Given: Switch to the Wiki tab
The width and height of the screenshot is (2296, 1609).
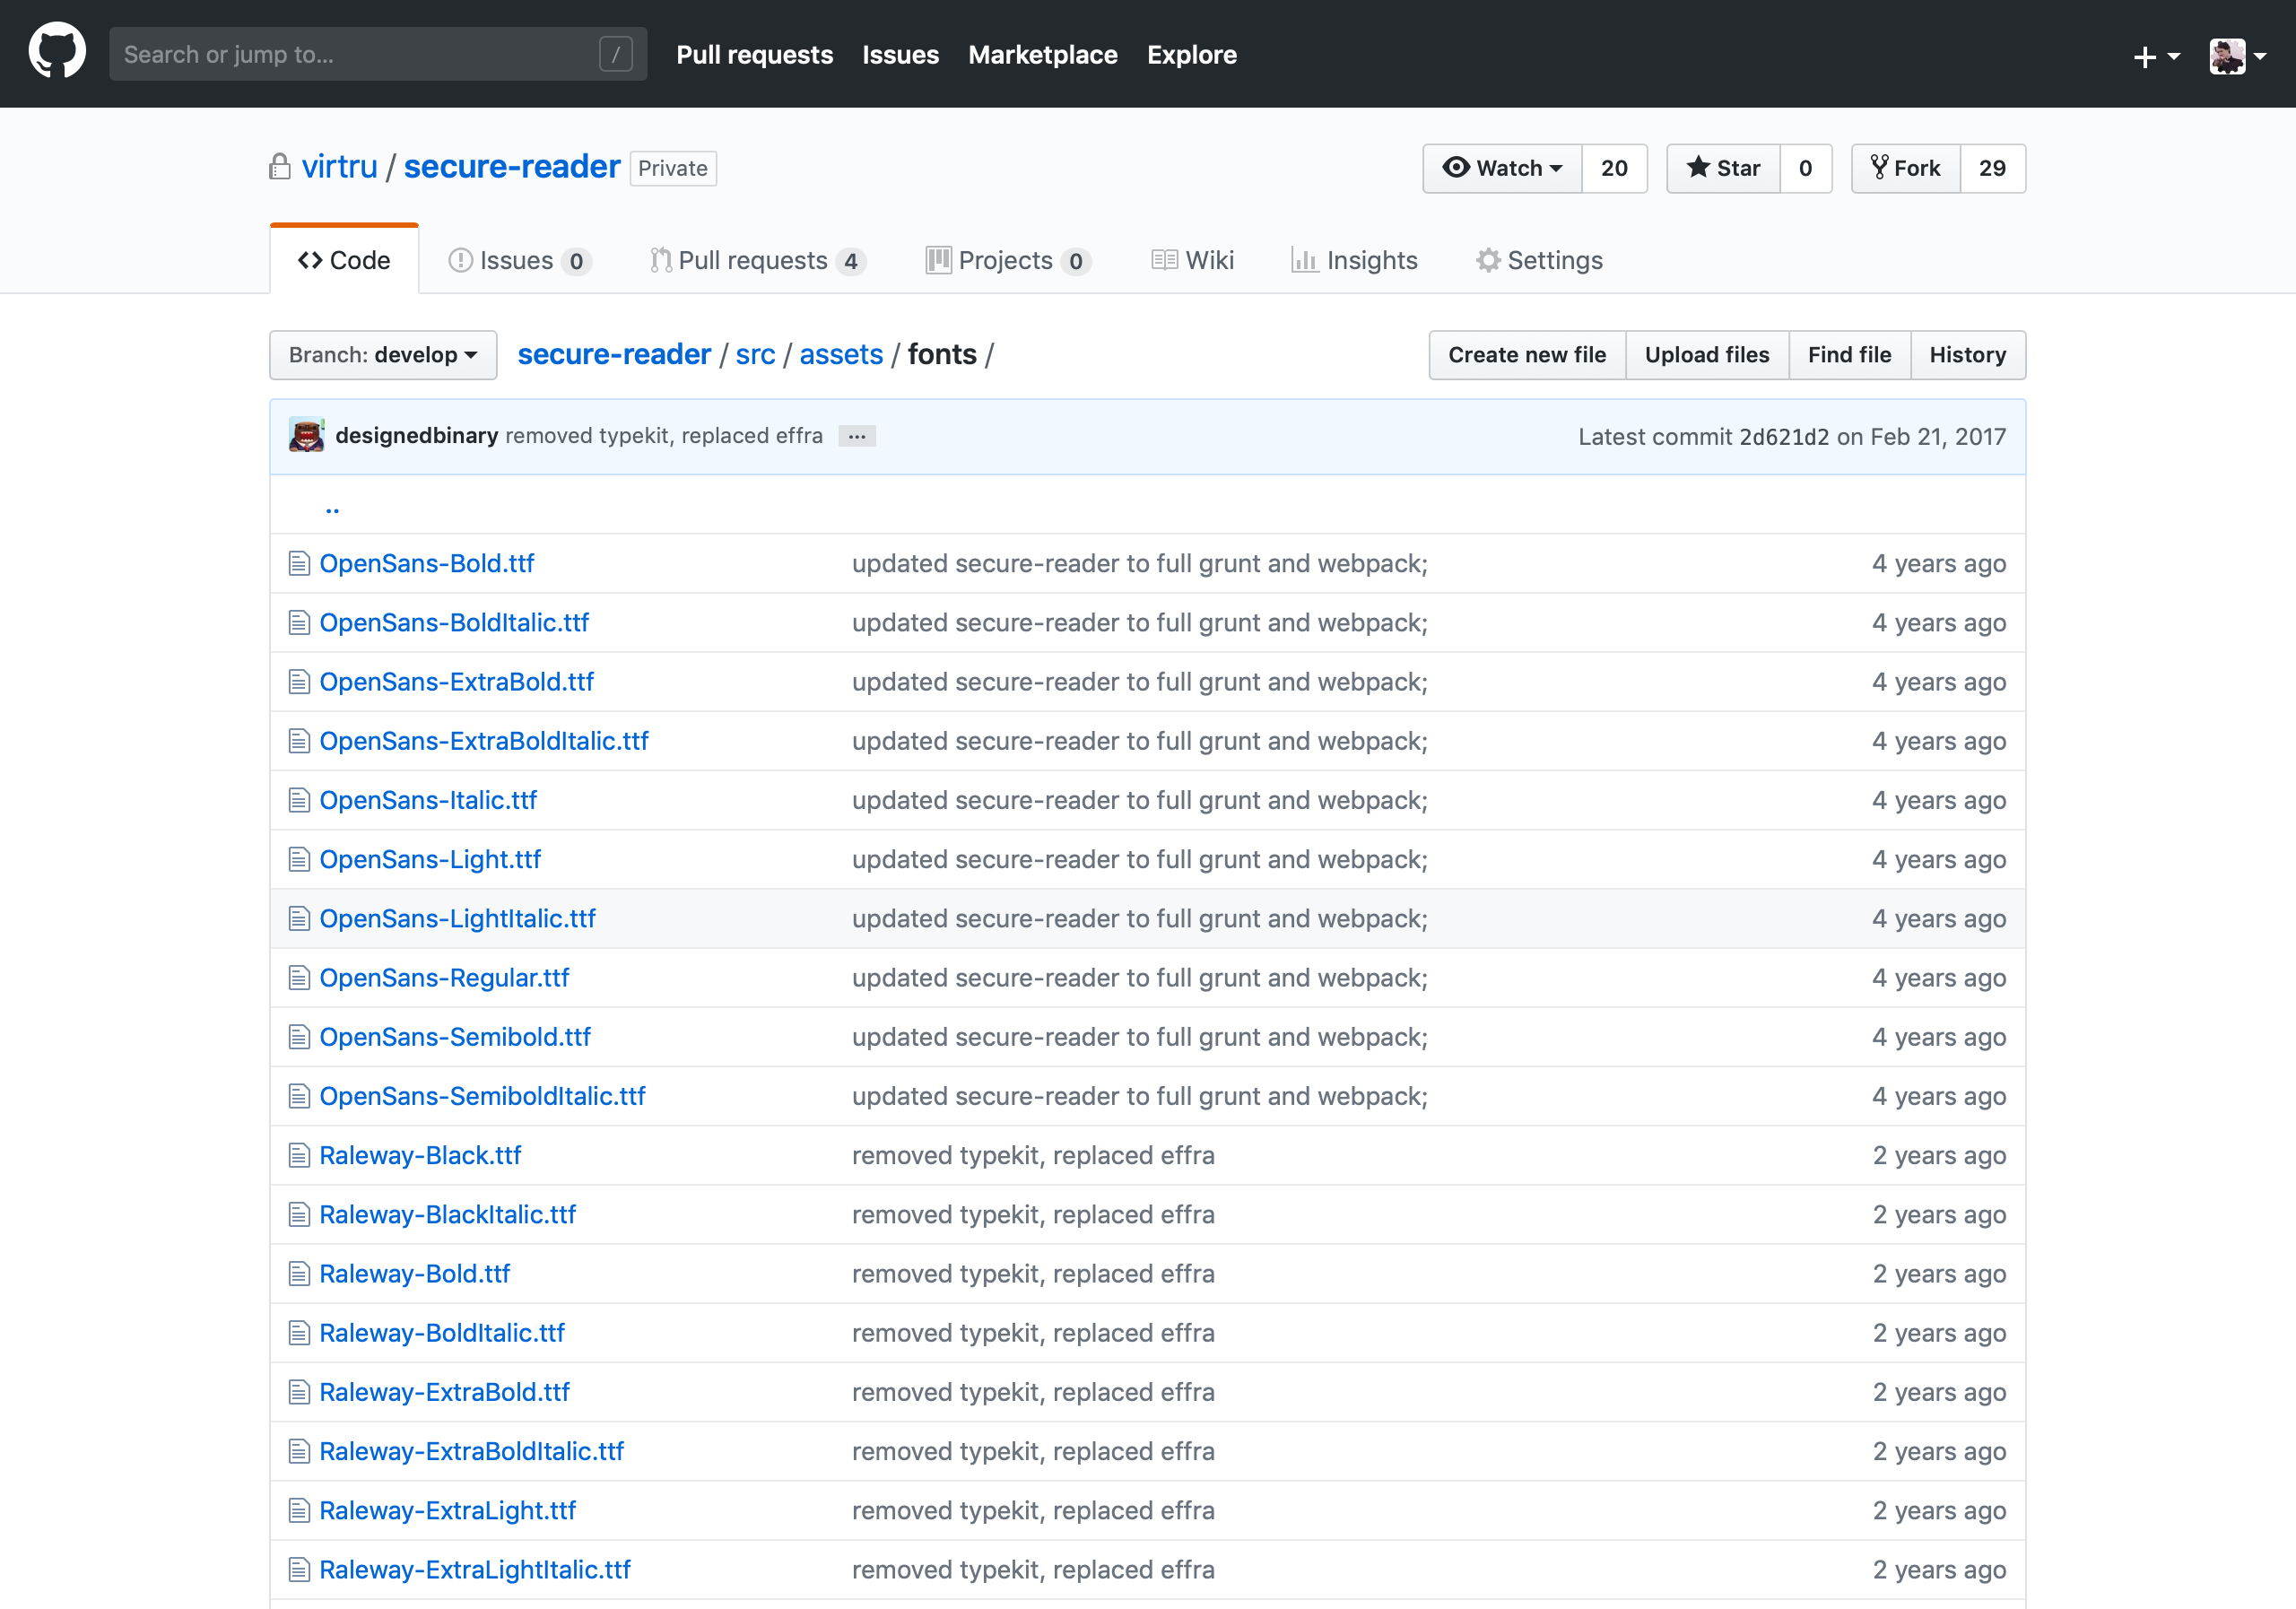Looking at the screenshot, I should pyautogui.click(x=1193, y=260).
